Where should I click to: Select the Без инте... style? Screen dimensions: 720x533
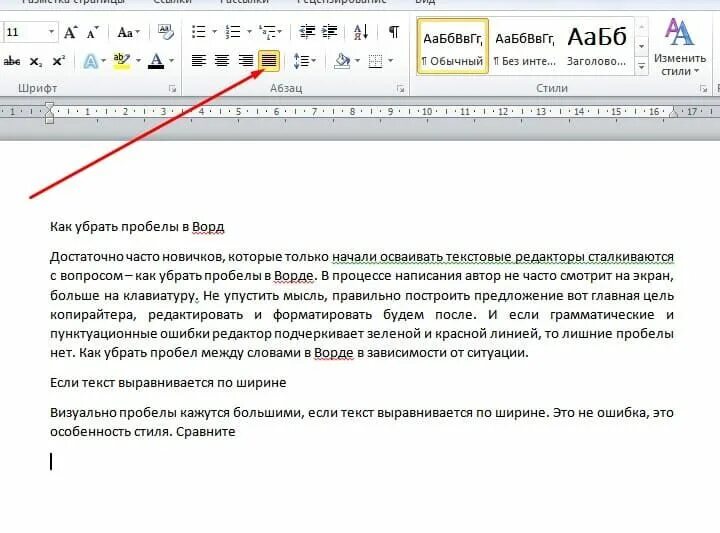tap(524, 46)
